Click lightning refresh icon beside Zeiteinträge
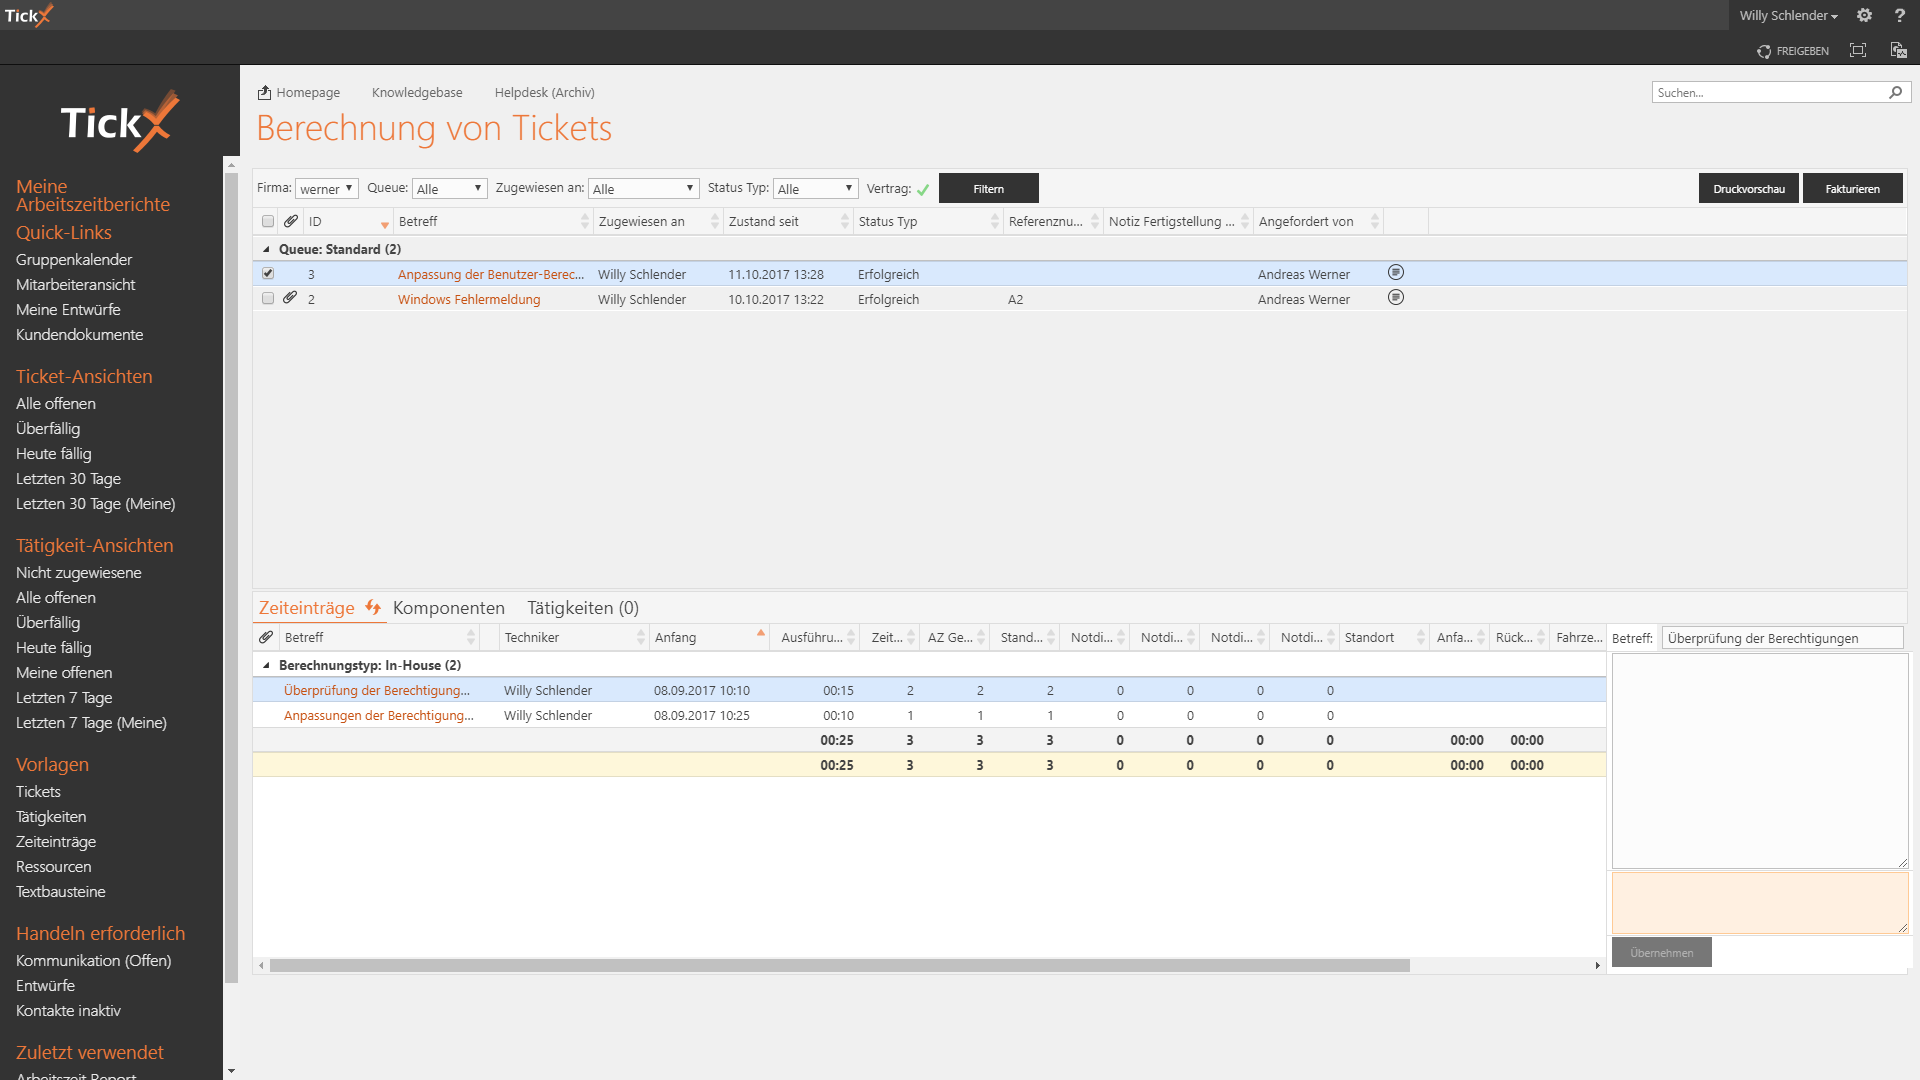The image size is (1920, 1080). click(x=373, y=607)
